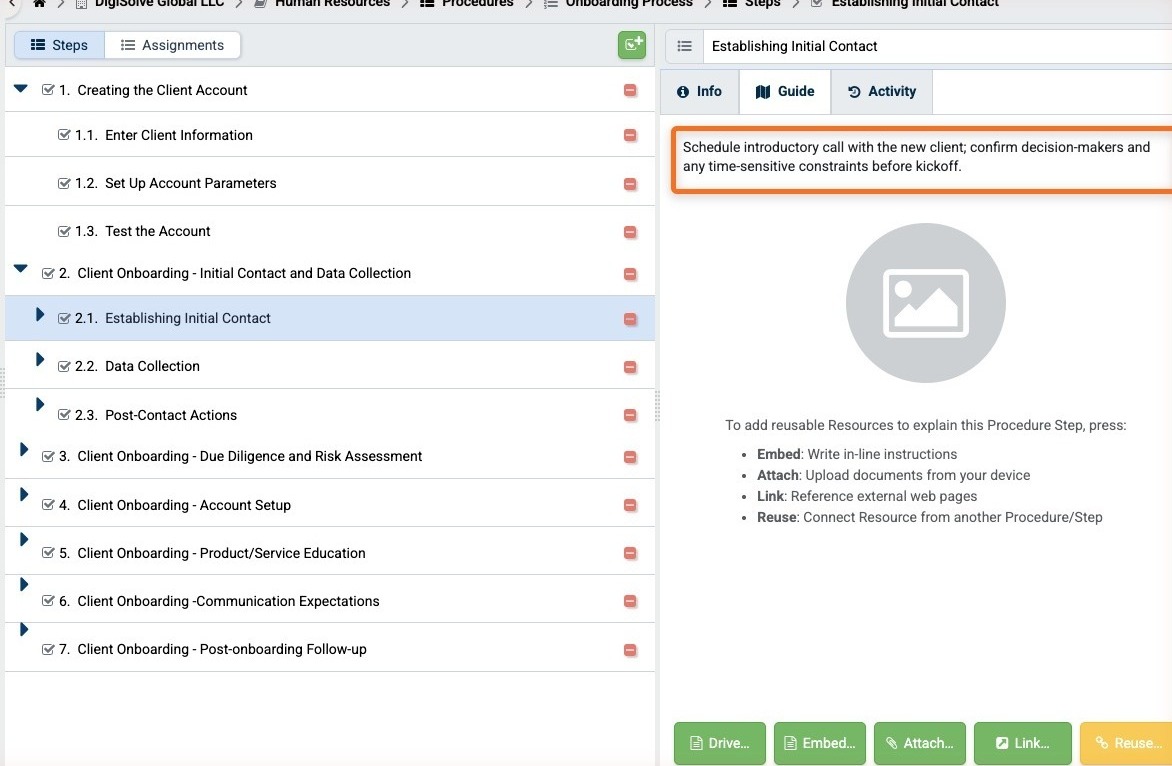Remove step 1 Creating the Client Account
The height and width of the screenshot is (766, 1172).
[630, 90]
